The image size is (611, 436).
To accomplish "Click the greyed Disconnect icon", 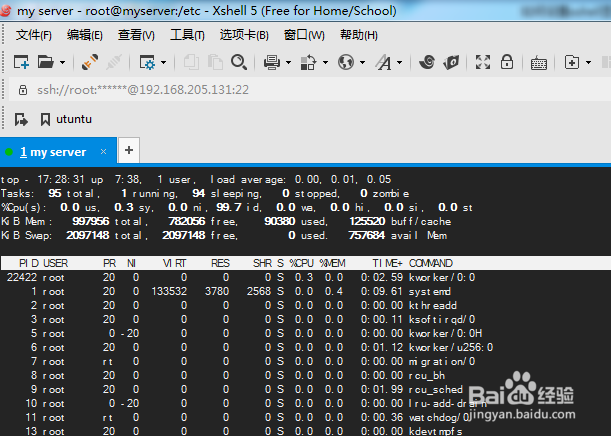I will [114, 62].
